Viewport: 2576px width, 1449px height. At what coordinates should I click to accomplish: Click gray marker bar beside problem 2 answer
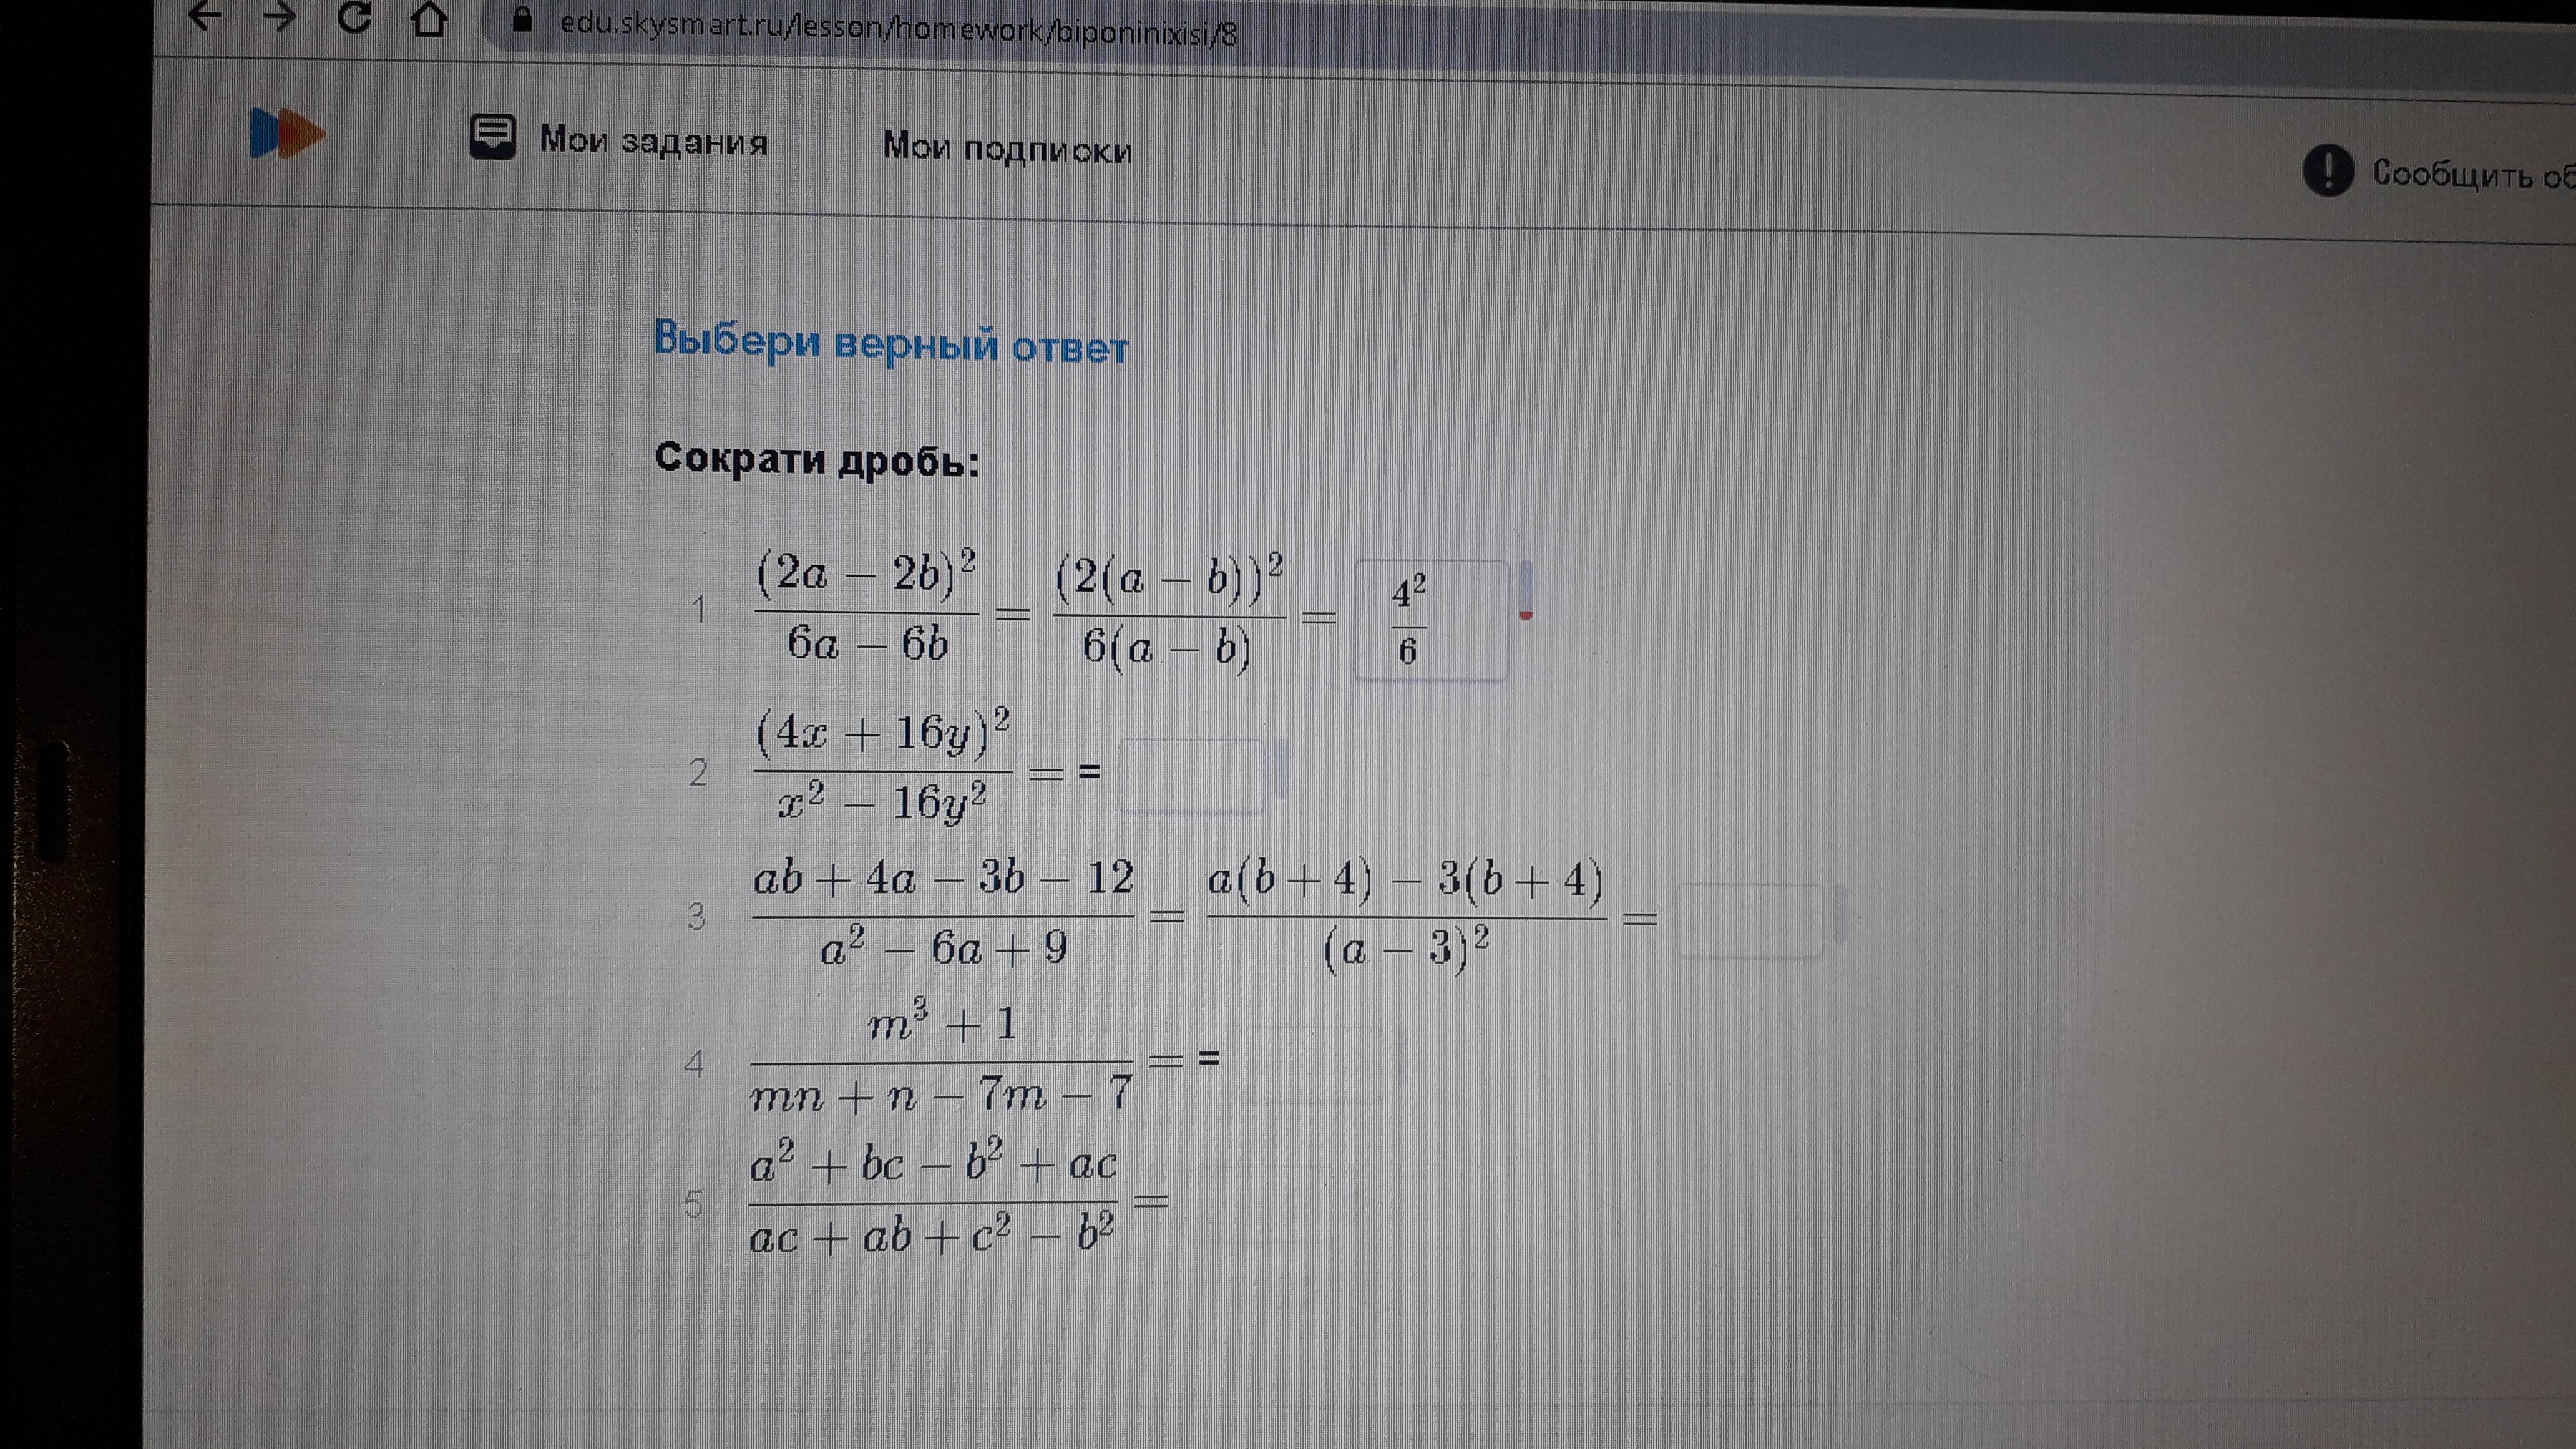point(1281,770)
